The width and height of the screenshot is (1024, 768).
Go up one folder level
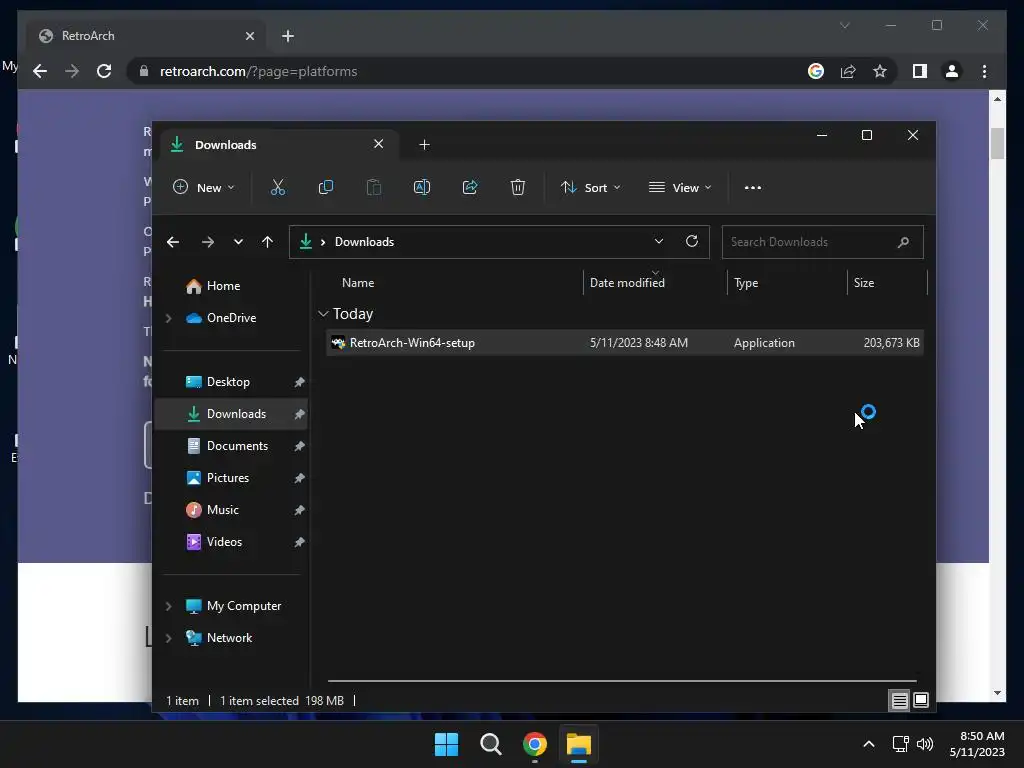pyautogui.click(x=267, y=242)
